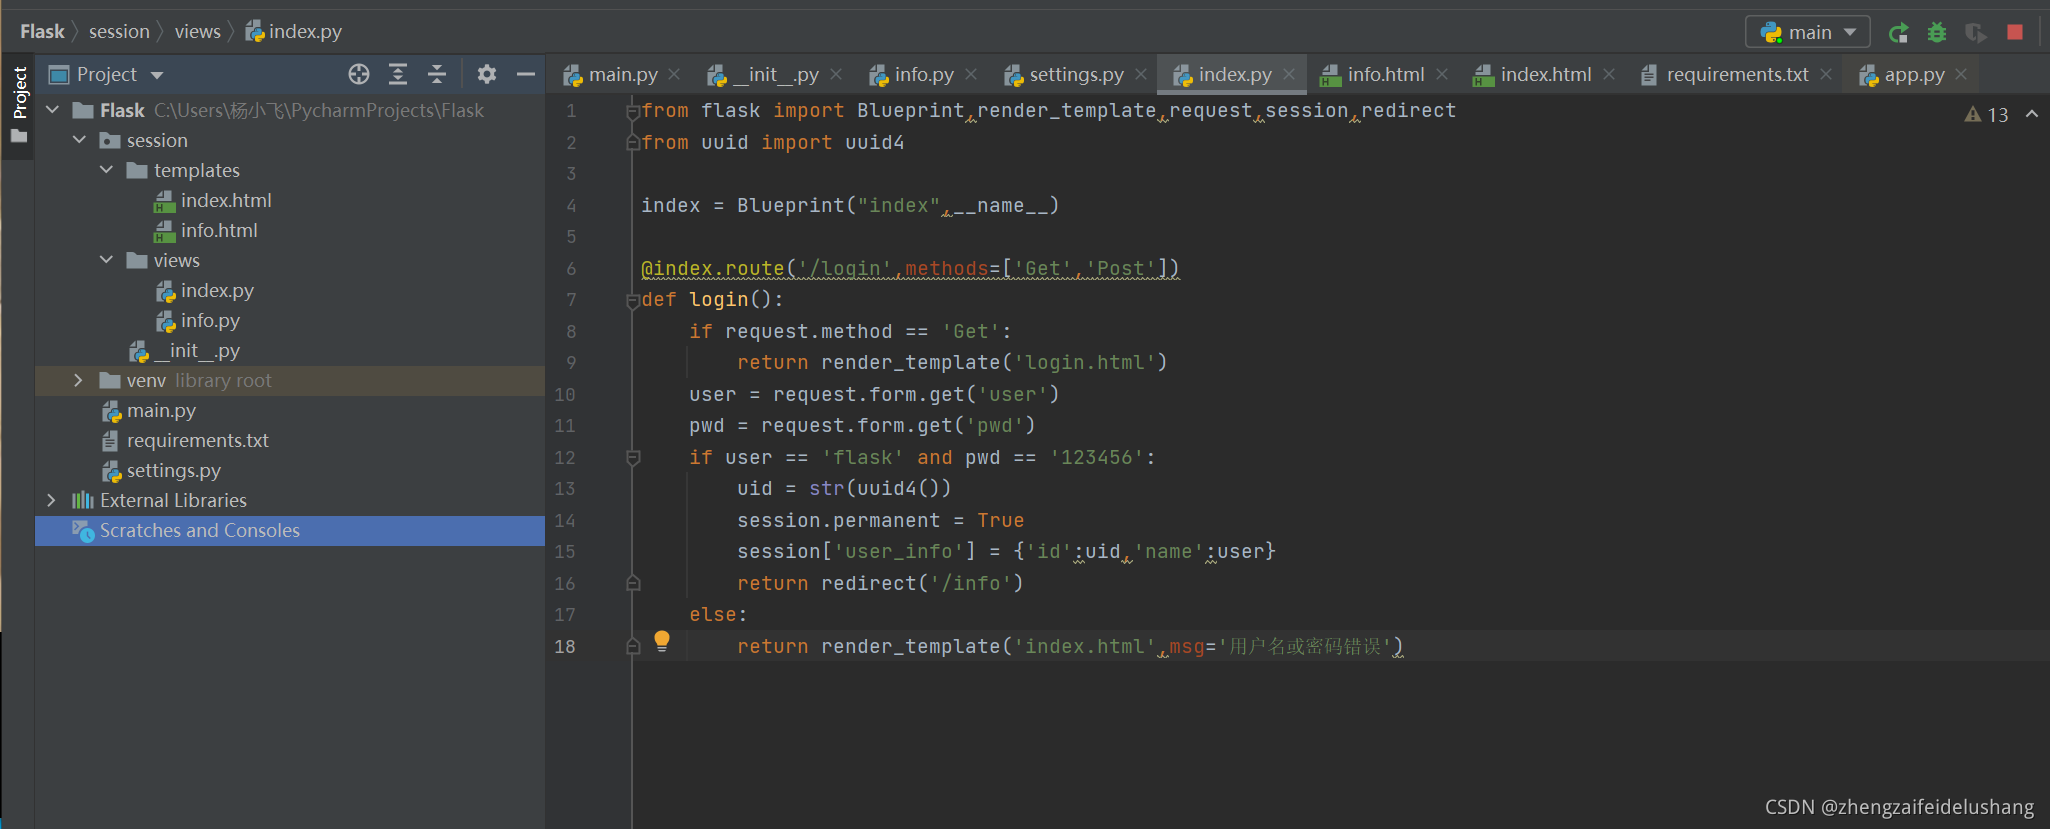The width and height of the screenshot is (2050, 829).
Task: Fold the if block at line 12
Action: (x=633, y=457)
